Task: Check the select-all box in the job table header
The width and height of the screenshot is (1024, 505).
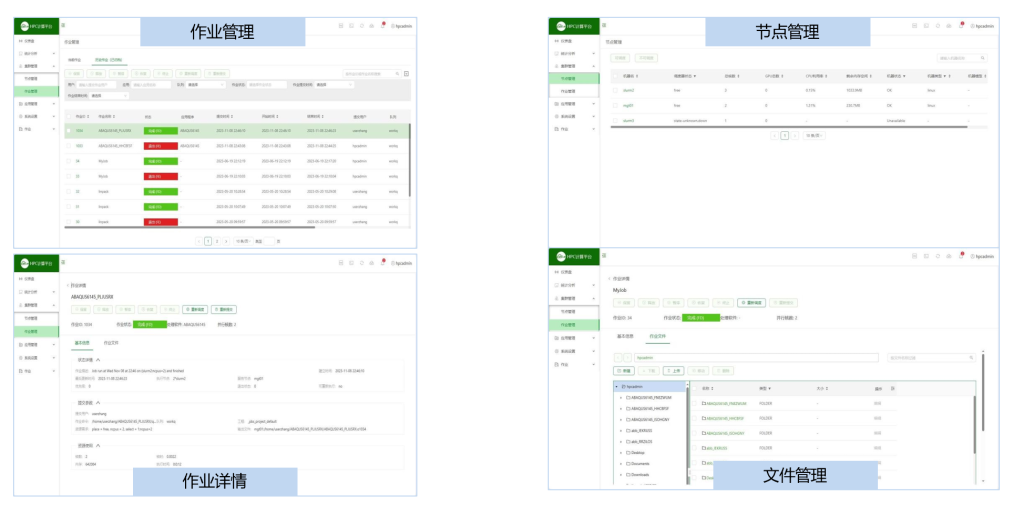Action: [x=68, y=116]
